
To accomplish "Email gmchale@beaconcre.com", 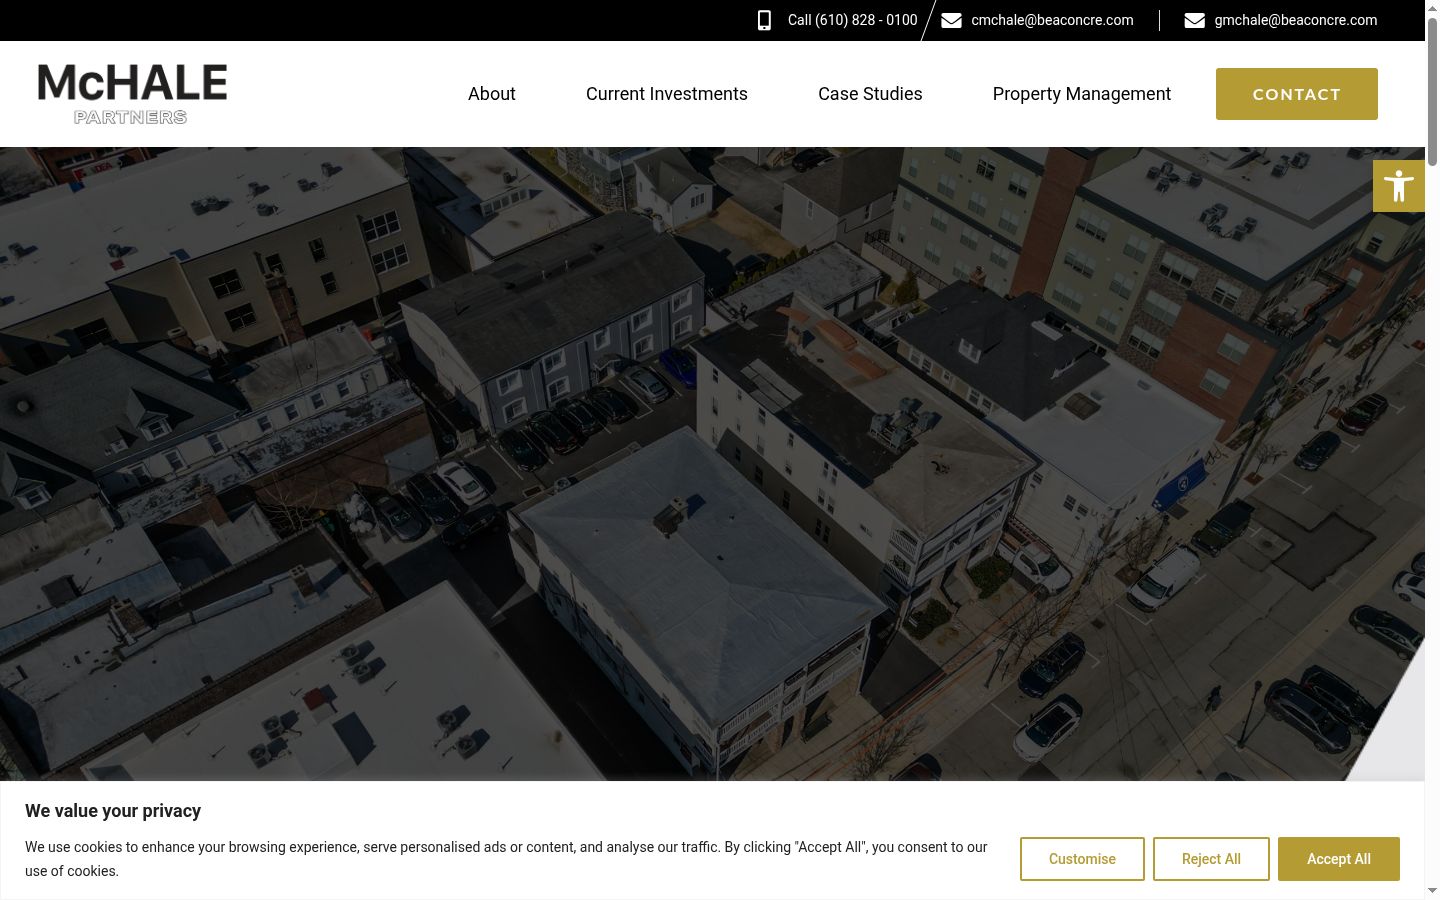I will [1295, 20].
